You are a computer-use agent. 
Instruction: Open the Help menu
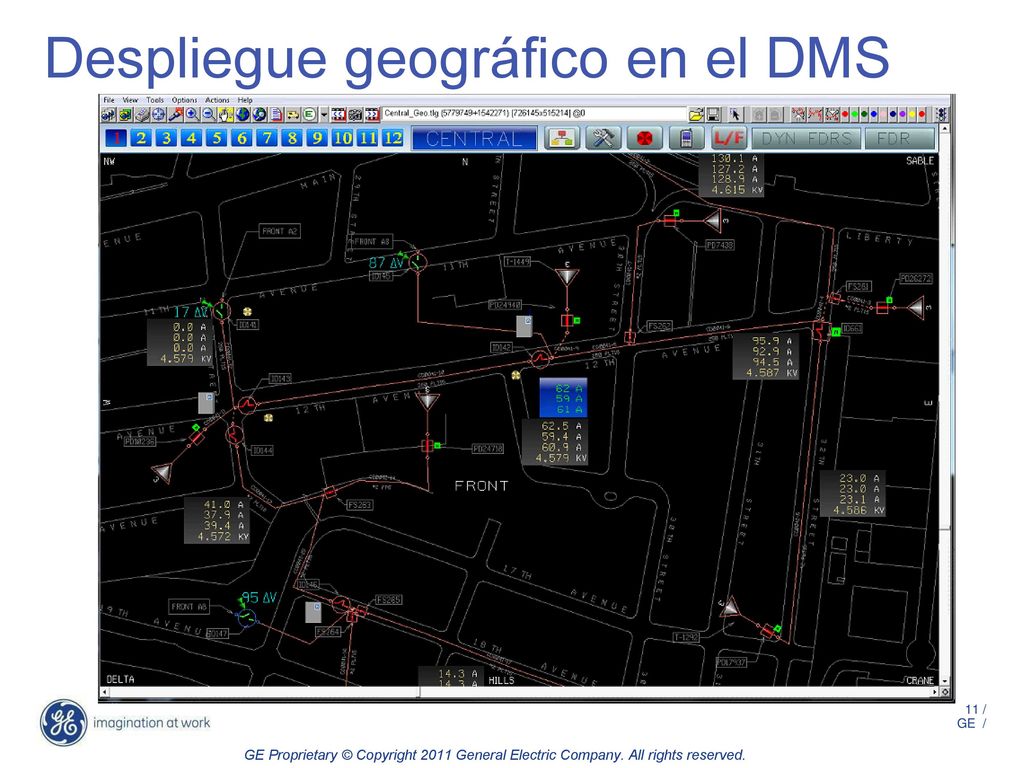[x=245, y=100]
